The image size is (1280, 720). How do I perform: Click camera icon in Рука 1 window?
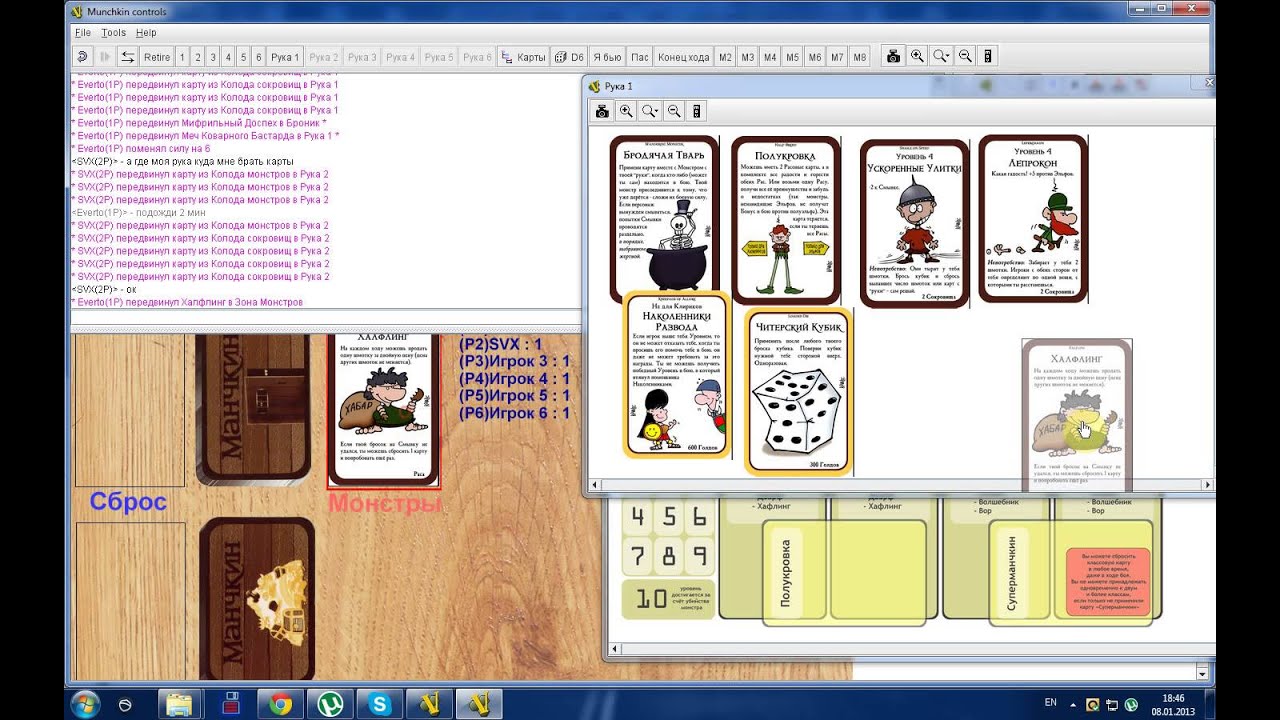603,111
